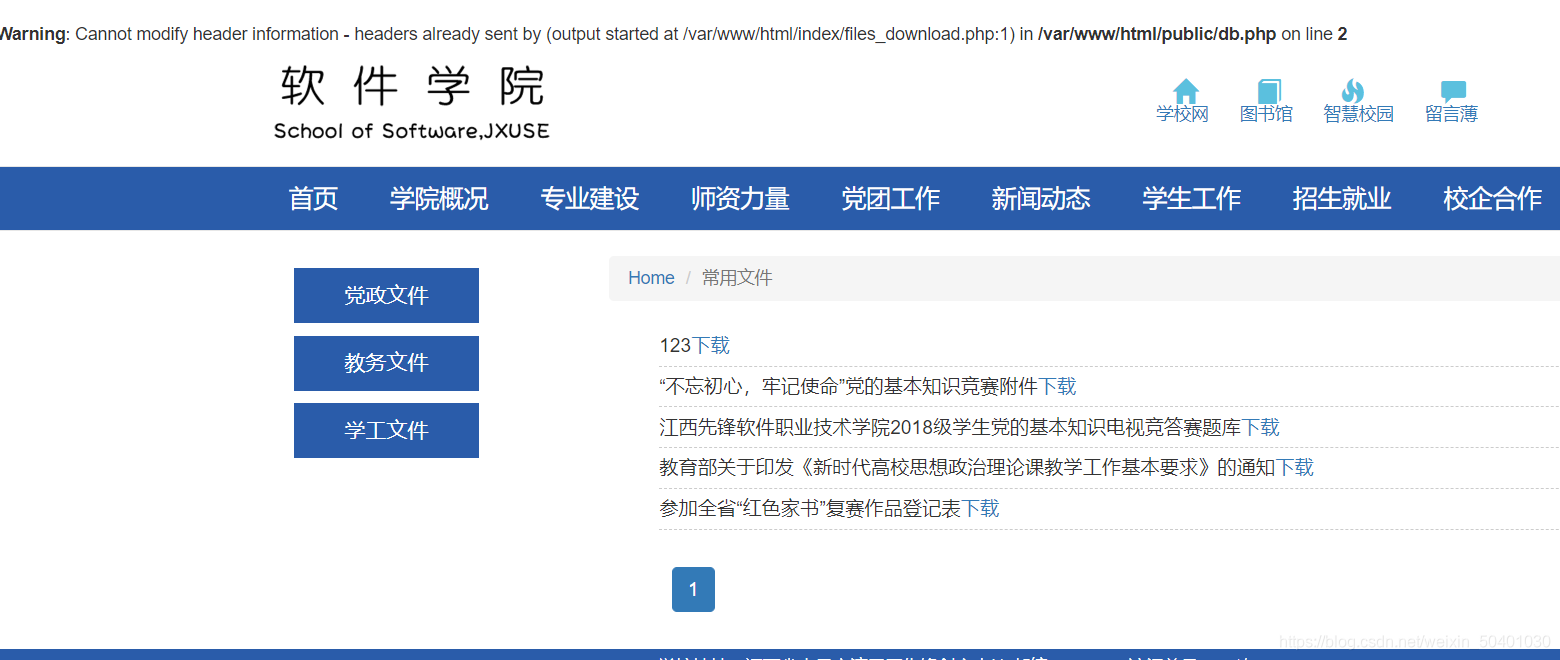Go to 学生工作
1560x660 pixels.
coord(1191,198)
